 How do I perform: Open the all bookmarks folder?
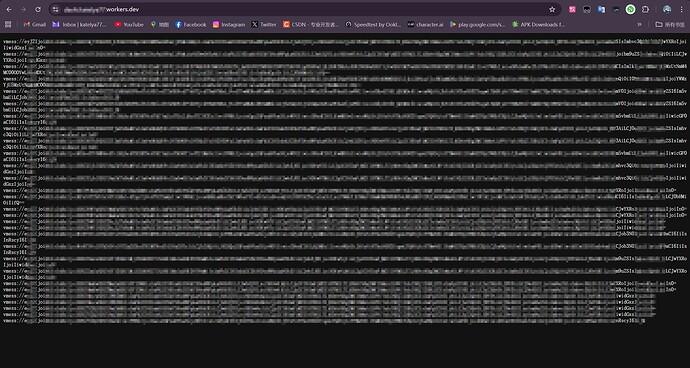click(669, 25)
